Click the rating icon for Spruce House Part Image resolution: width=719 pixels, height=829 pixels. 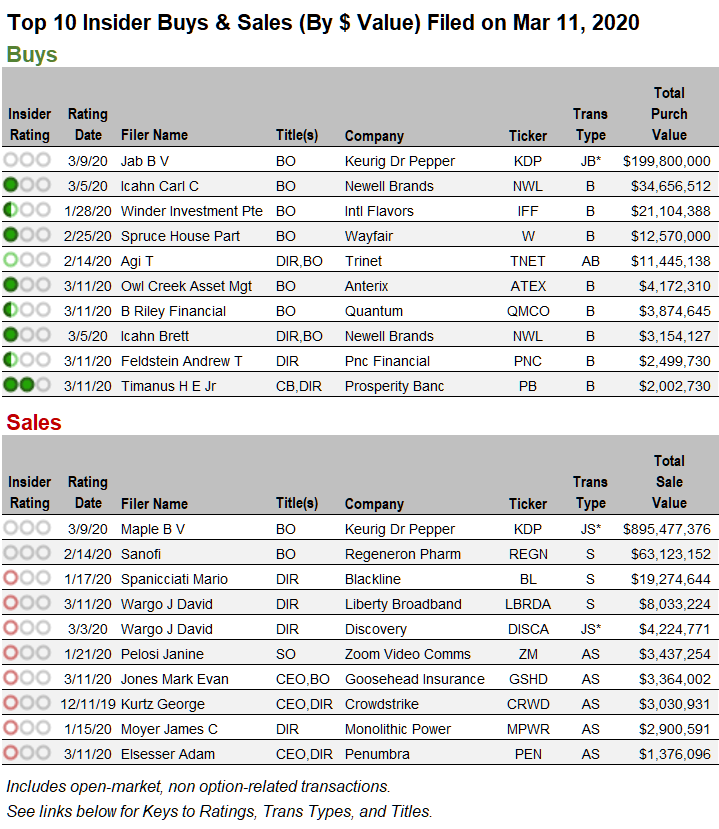coord(27,235)
